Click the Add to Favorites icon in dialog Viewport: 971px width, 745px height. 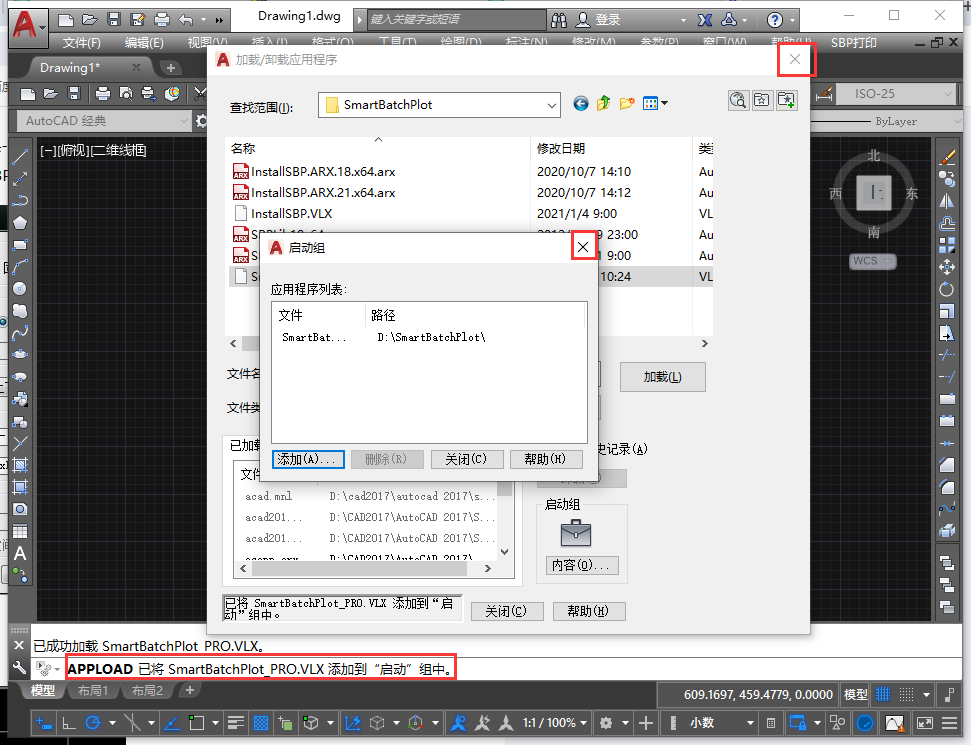(x=786, y=100)
